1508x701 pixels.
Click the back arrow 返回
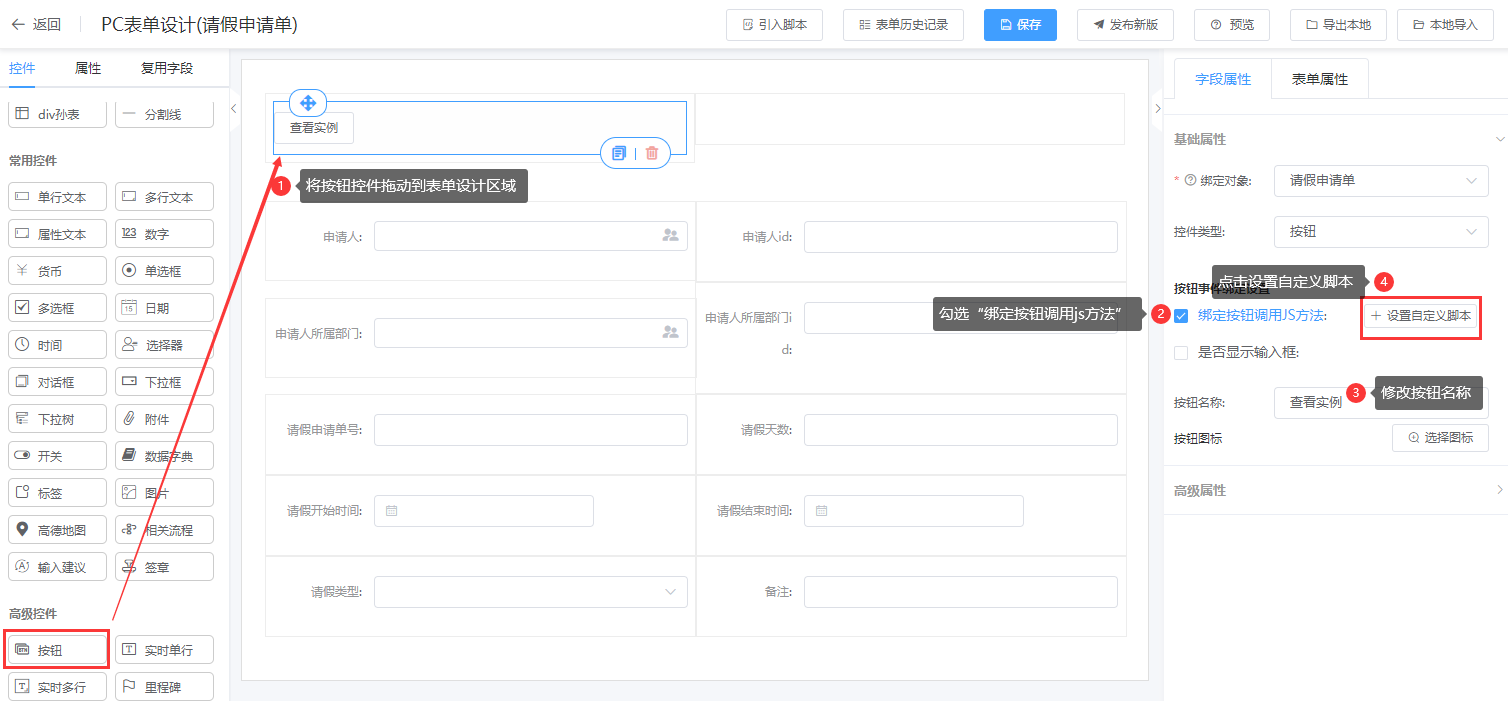(x=35, y=25)
